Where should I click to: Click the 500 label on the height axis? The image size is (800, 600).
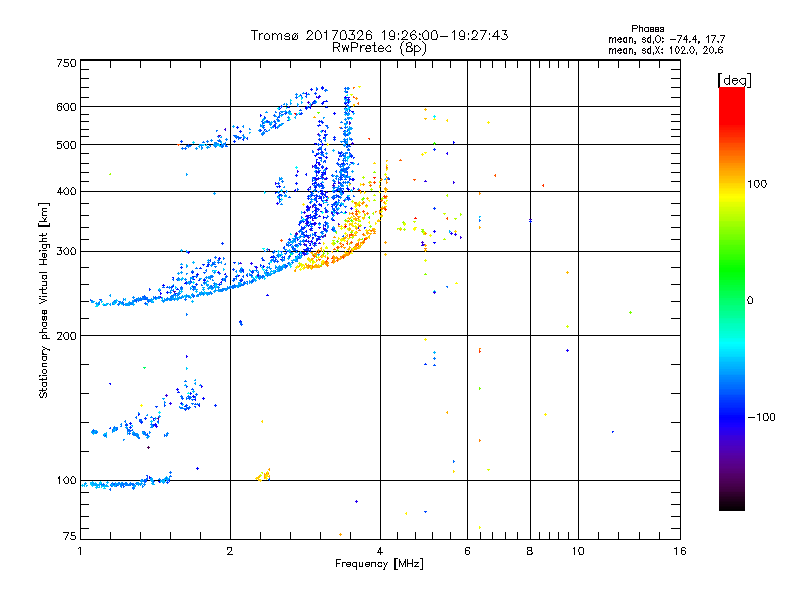point(66,145)
